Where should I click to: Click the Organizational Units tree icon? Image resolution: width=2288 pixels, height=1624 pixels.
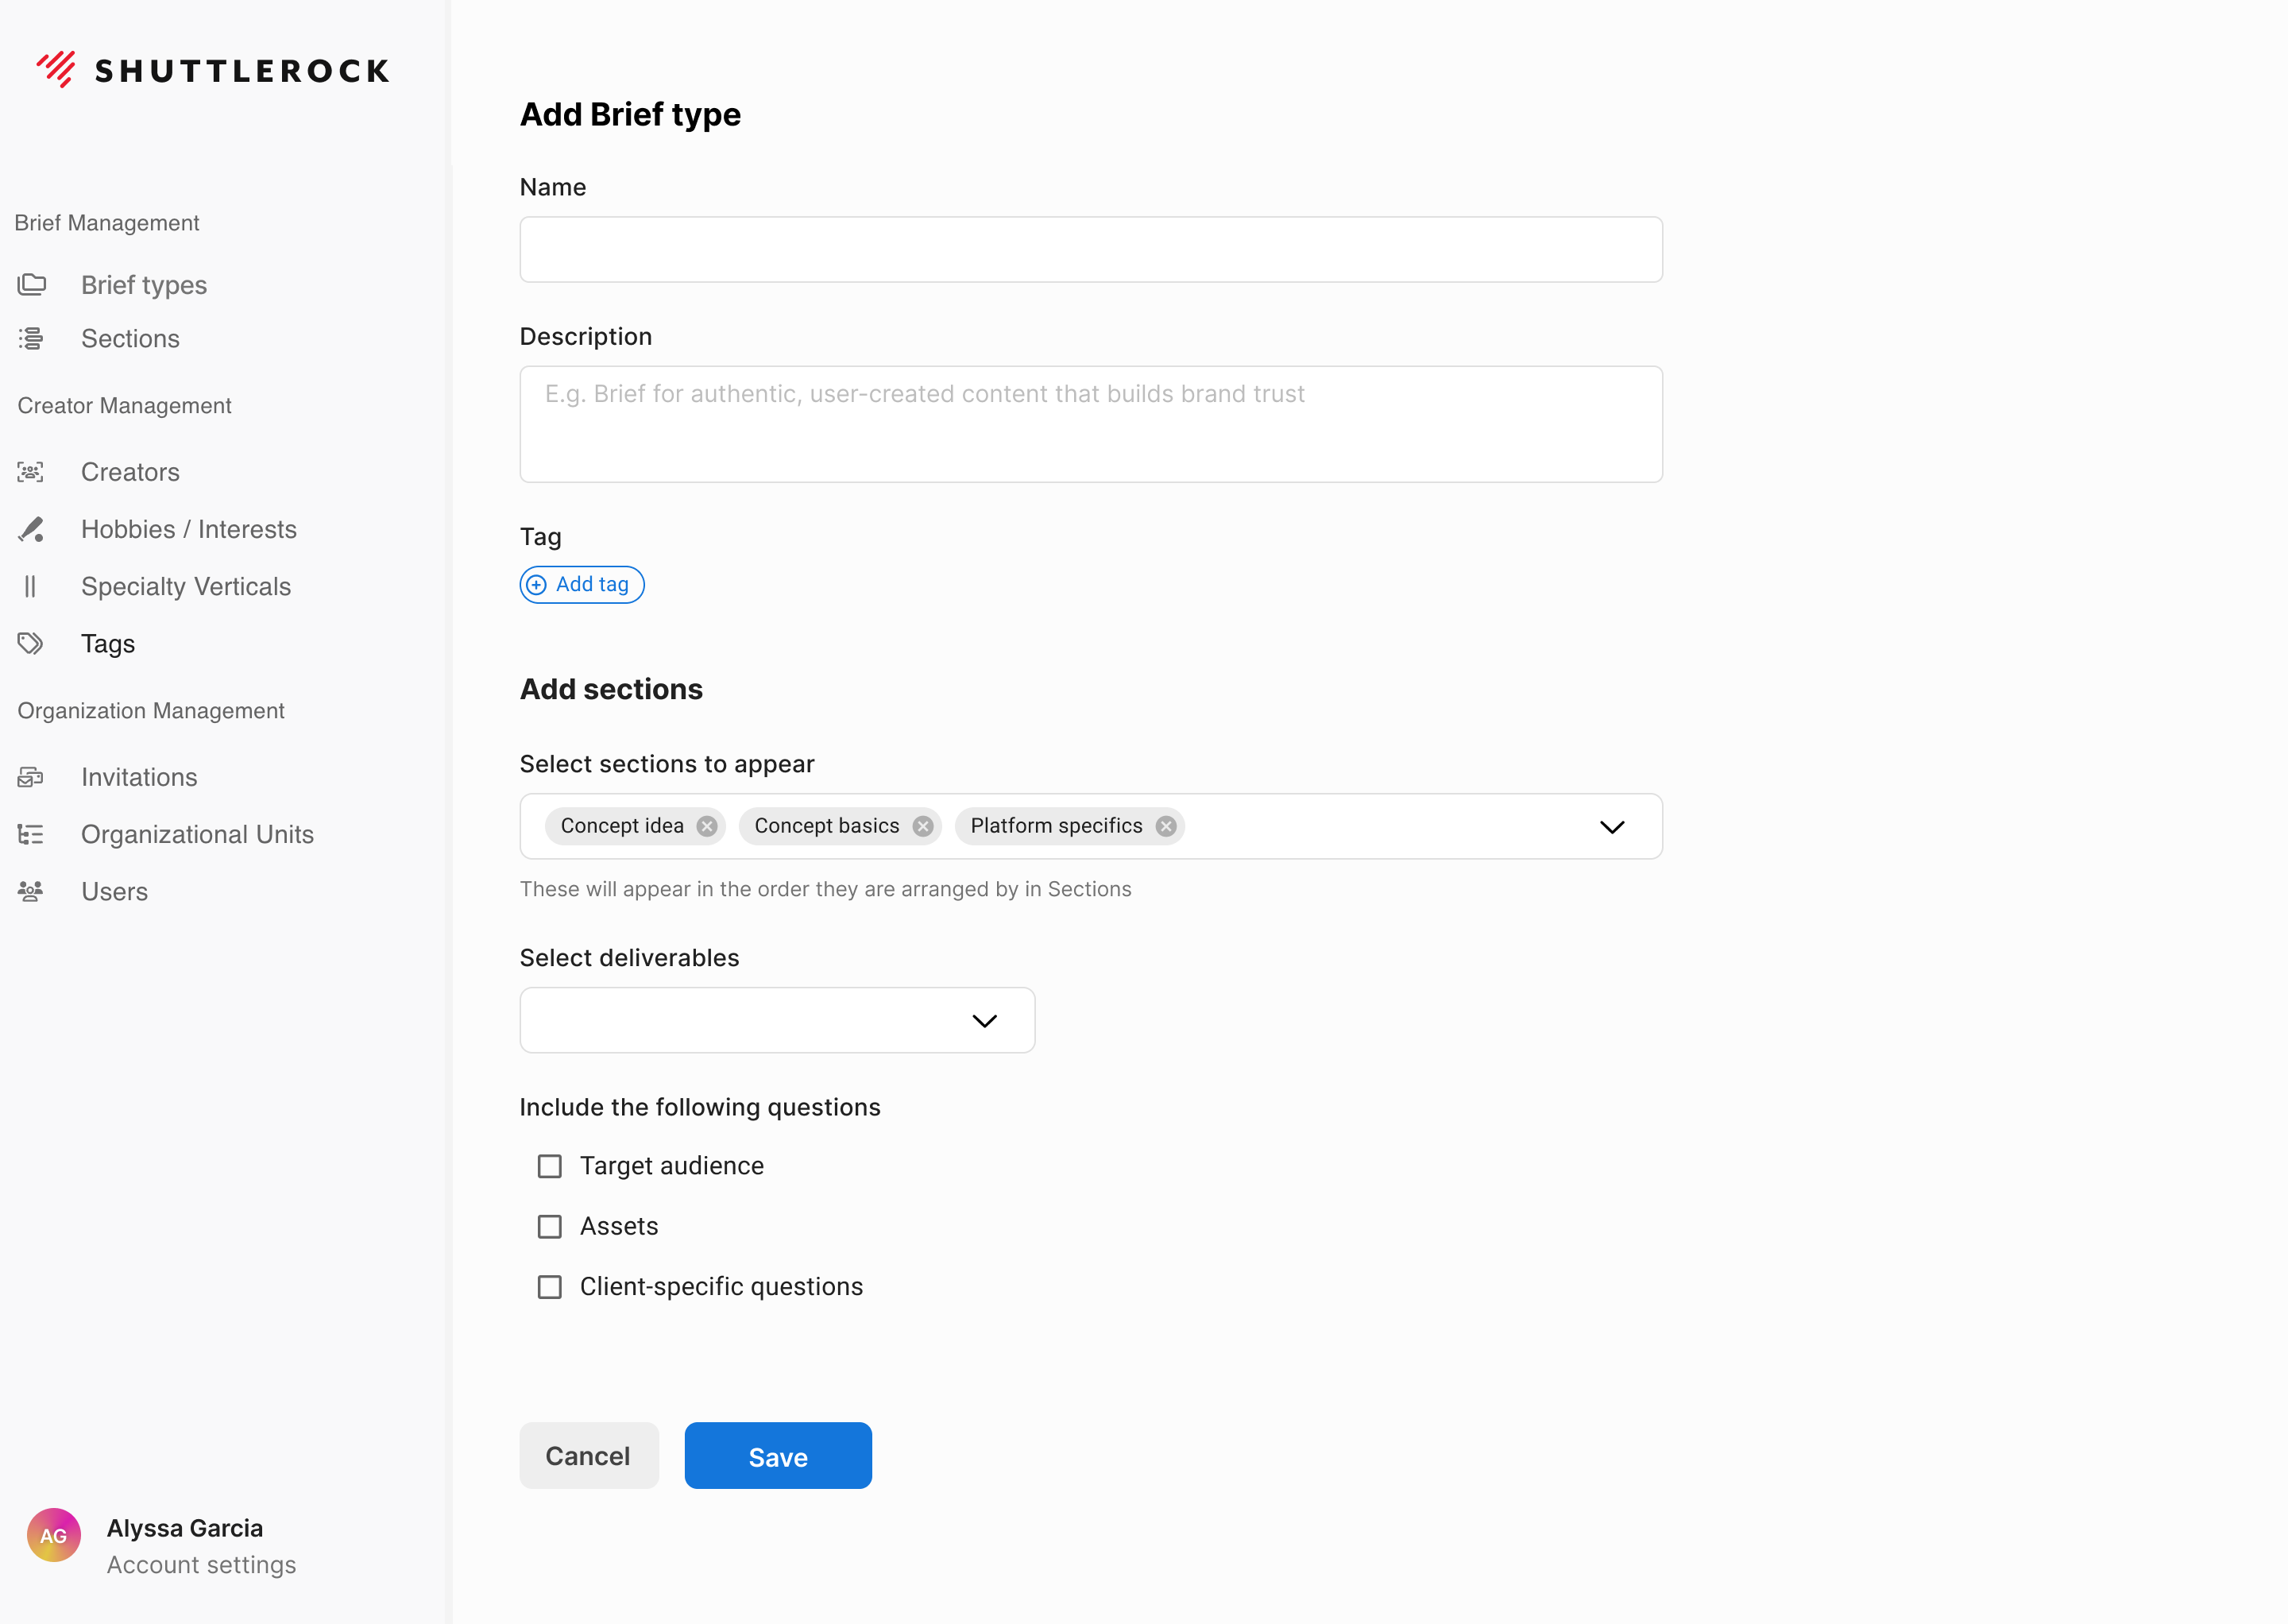coord(31,834)
